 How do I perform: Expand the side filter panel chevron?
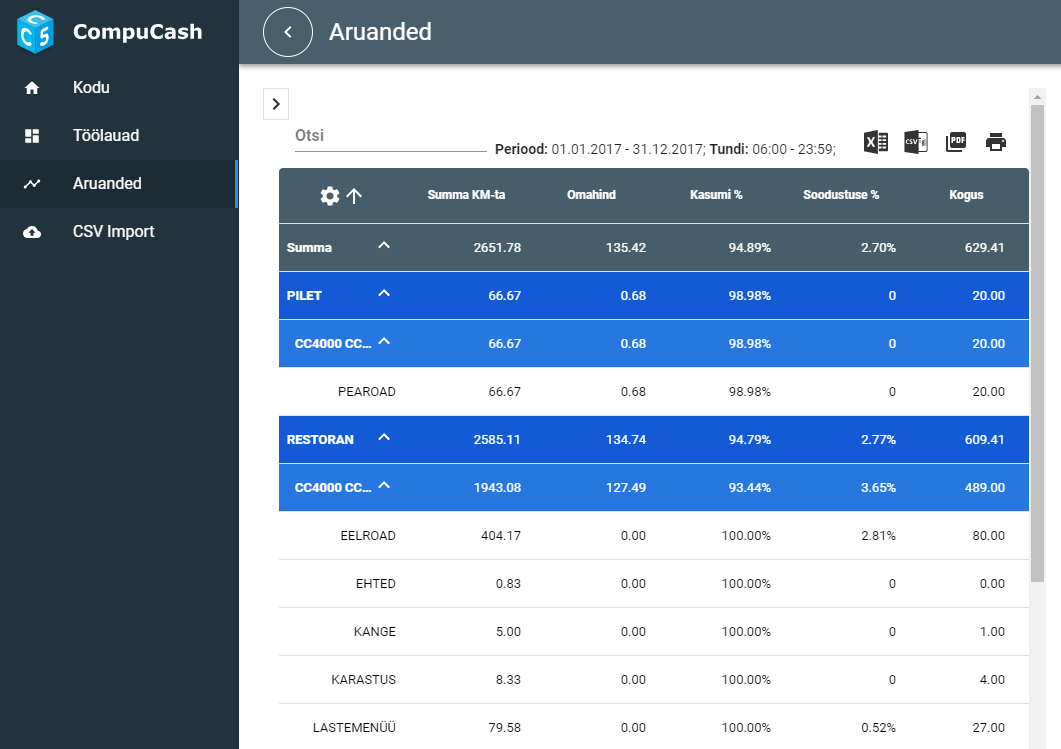click(276, 103)
